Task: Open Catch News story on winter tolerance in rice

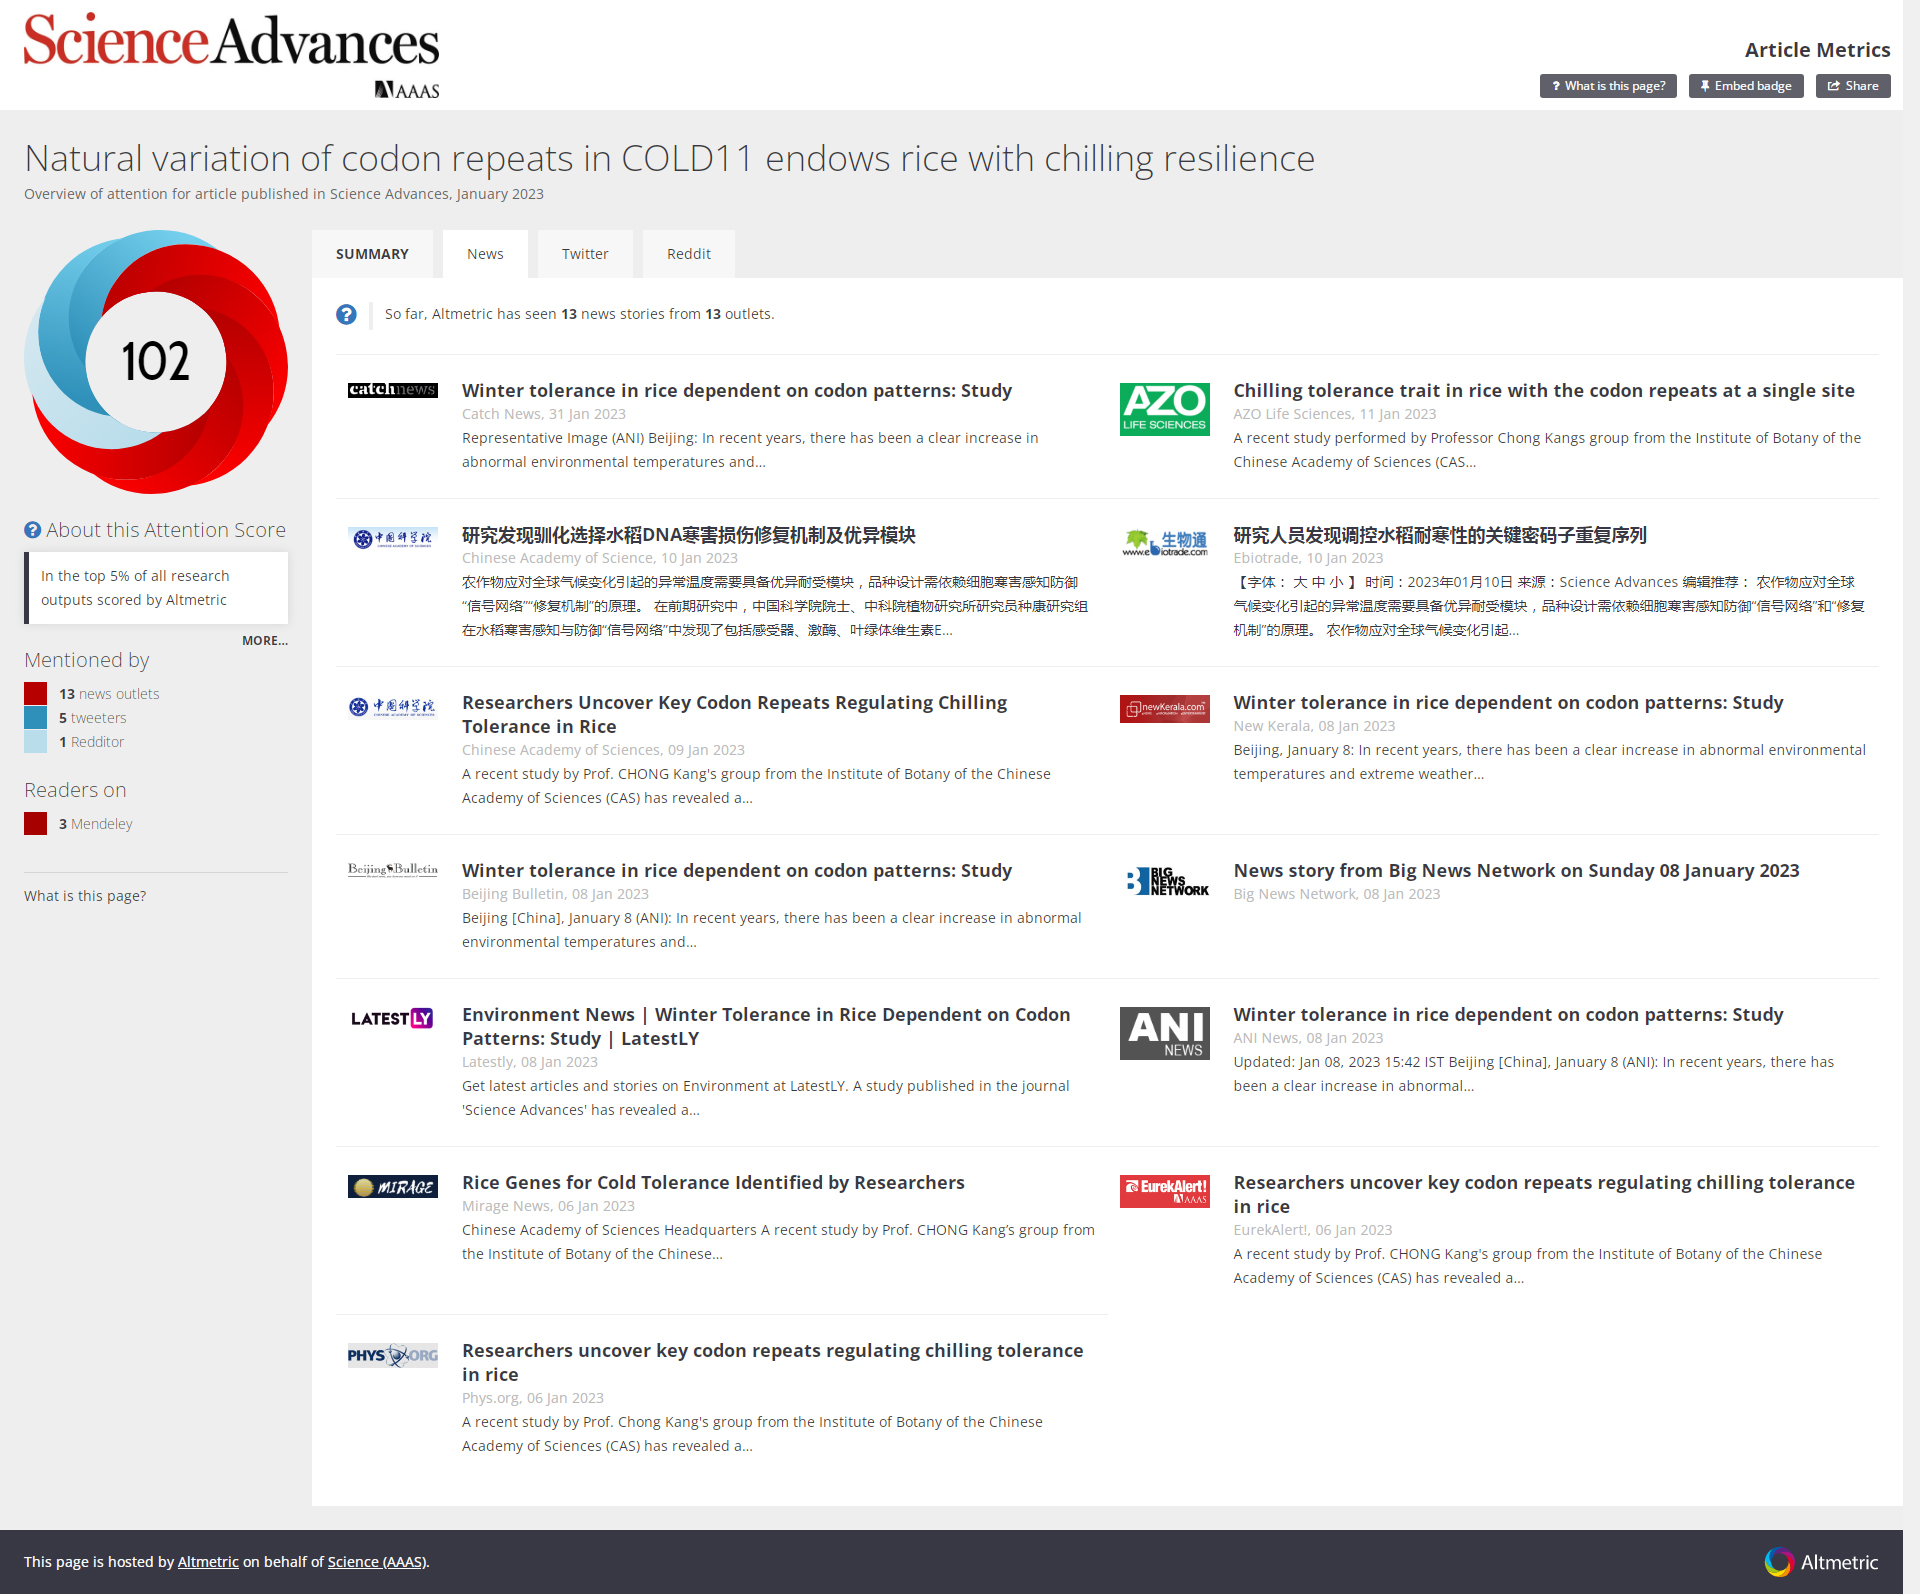Action: [x=737, y=391]
